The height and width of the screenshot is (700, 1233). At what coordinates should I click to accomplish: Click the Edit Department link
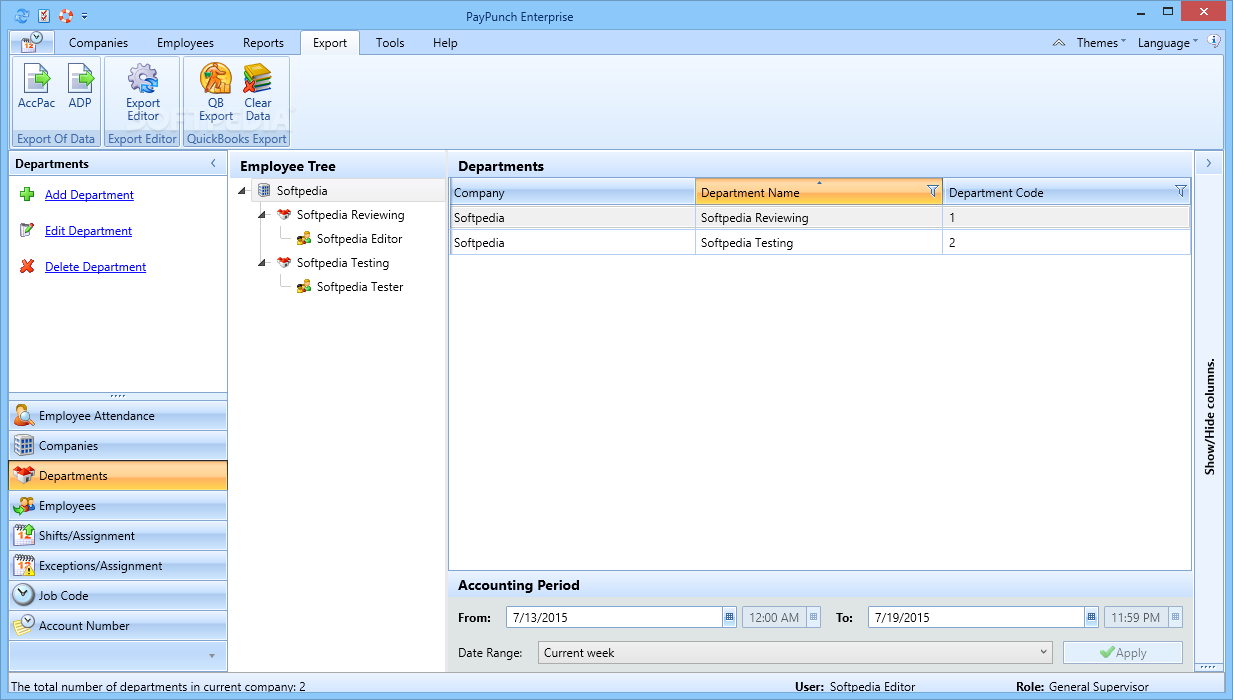tap(88, 231)
